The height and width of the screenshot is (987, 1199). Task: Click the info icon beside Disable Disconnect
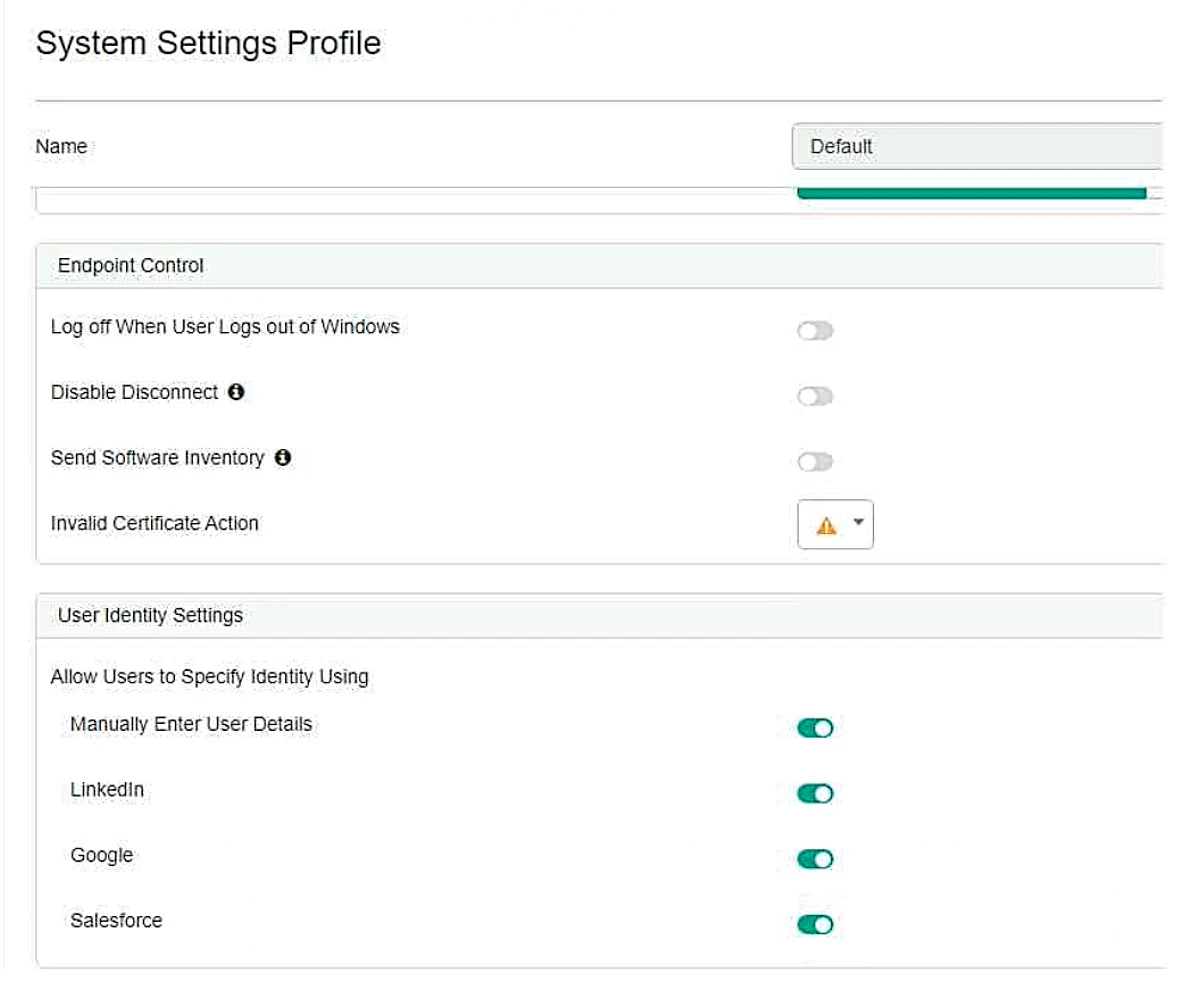tap(236, 393)
